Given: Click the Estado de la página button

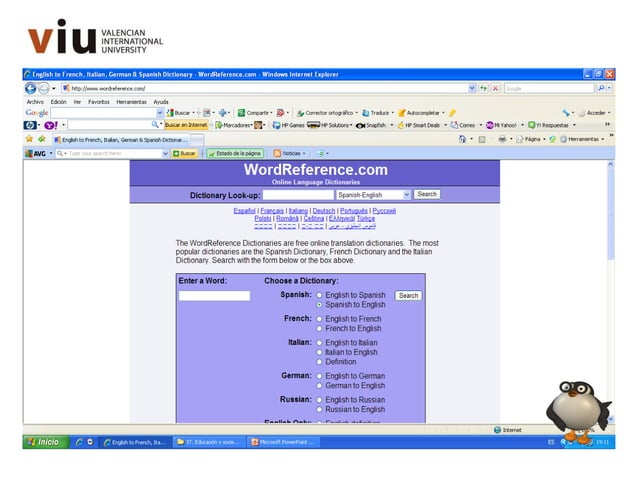Looking at the screenshot, I should point(235,153).
